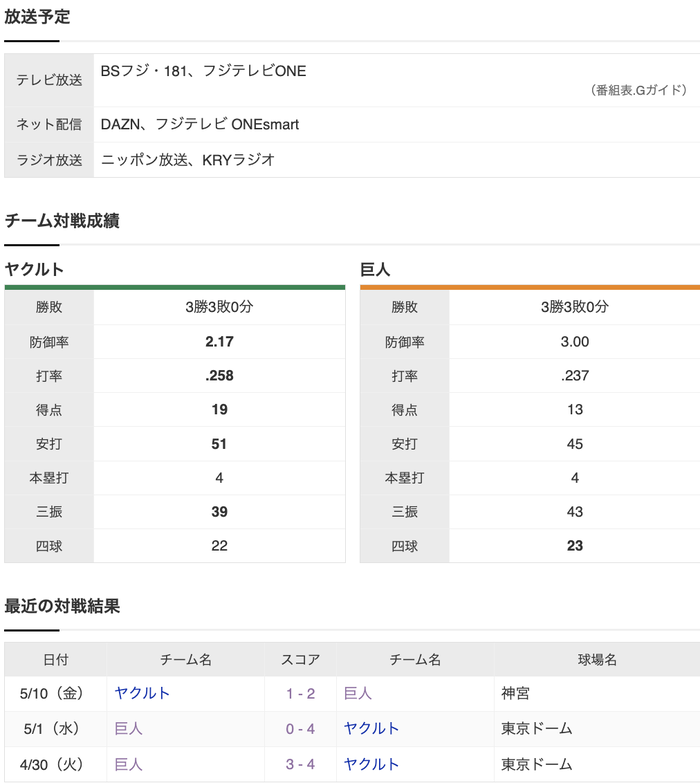Image resolution: width=700 pixels, height=783 pixels.
Task: Select Yakult ERA value 2.17
Action: [x=219, y=342]
